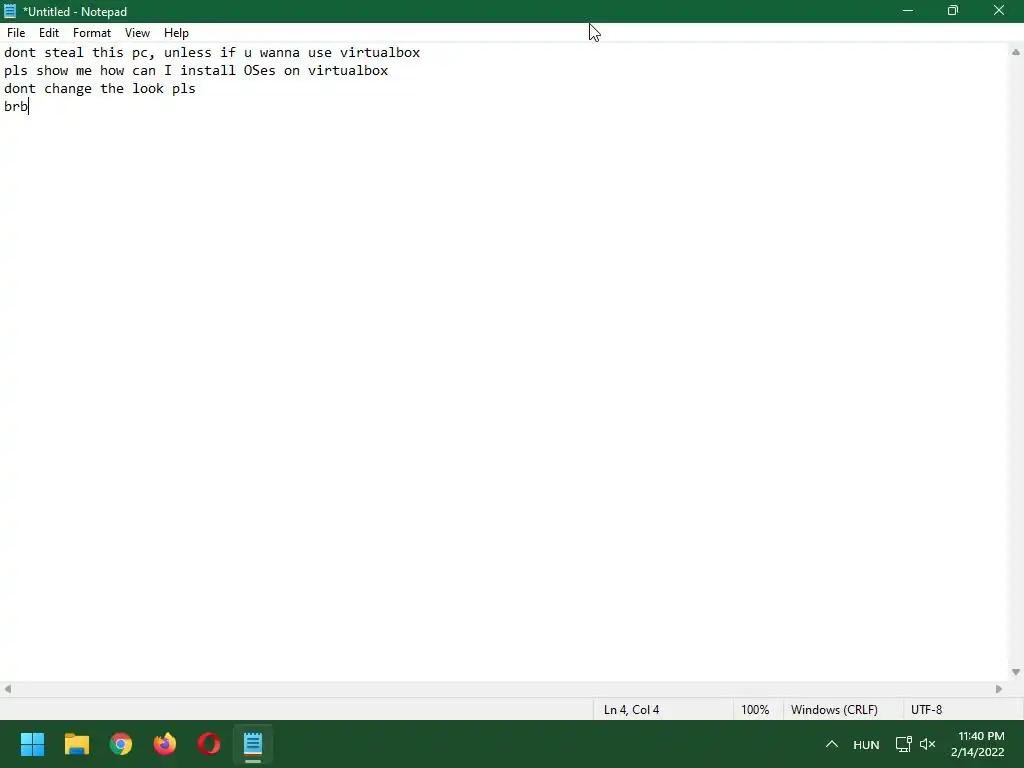Click the scroll left arrow
This screenshot has width=1024, height=768.
coord(8,689)
